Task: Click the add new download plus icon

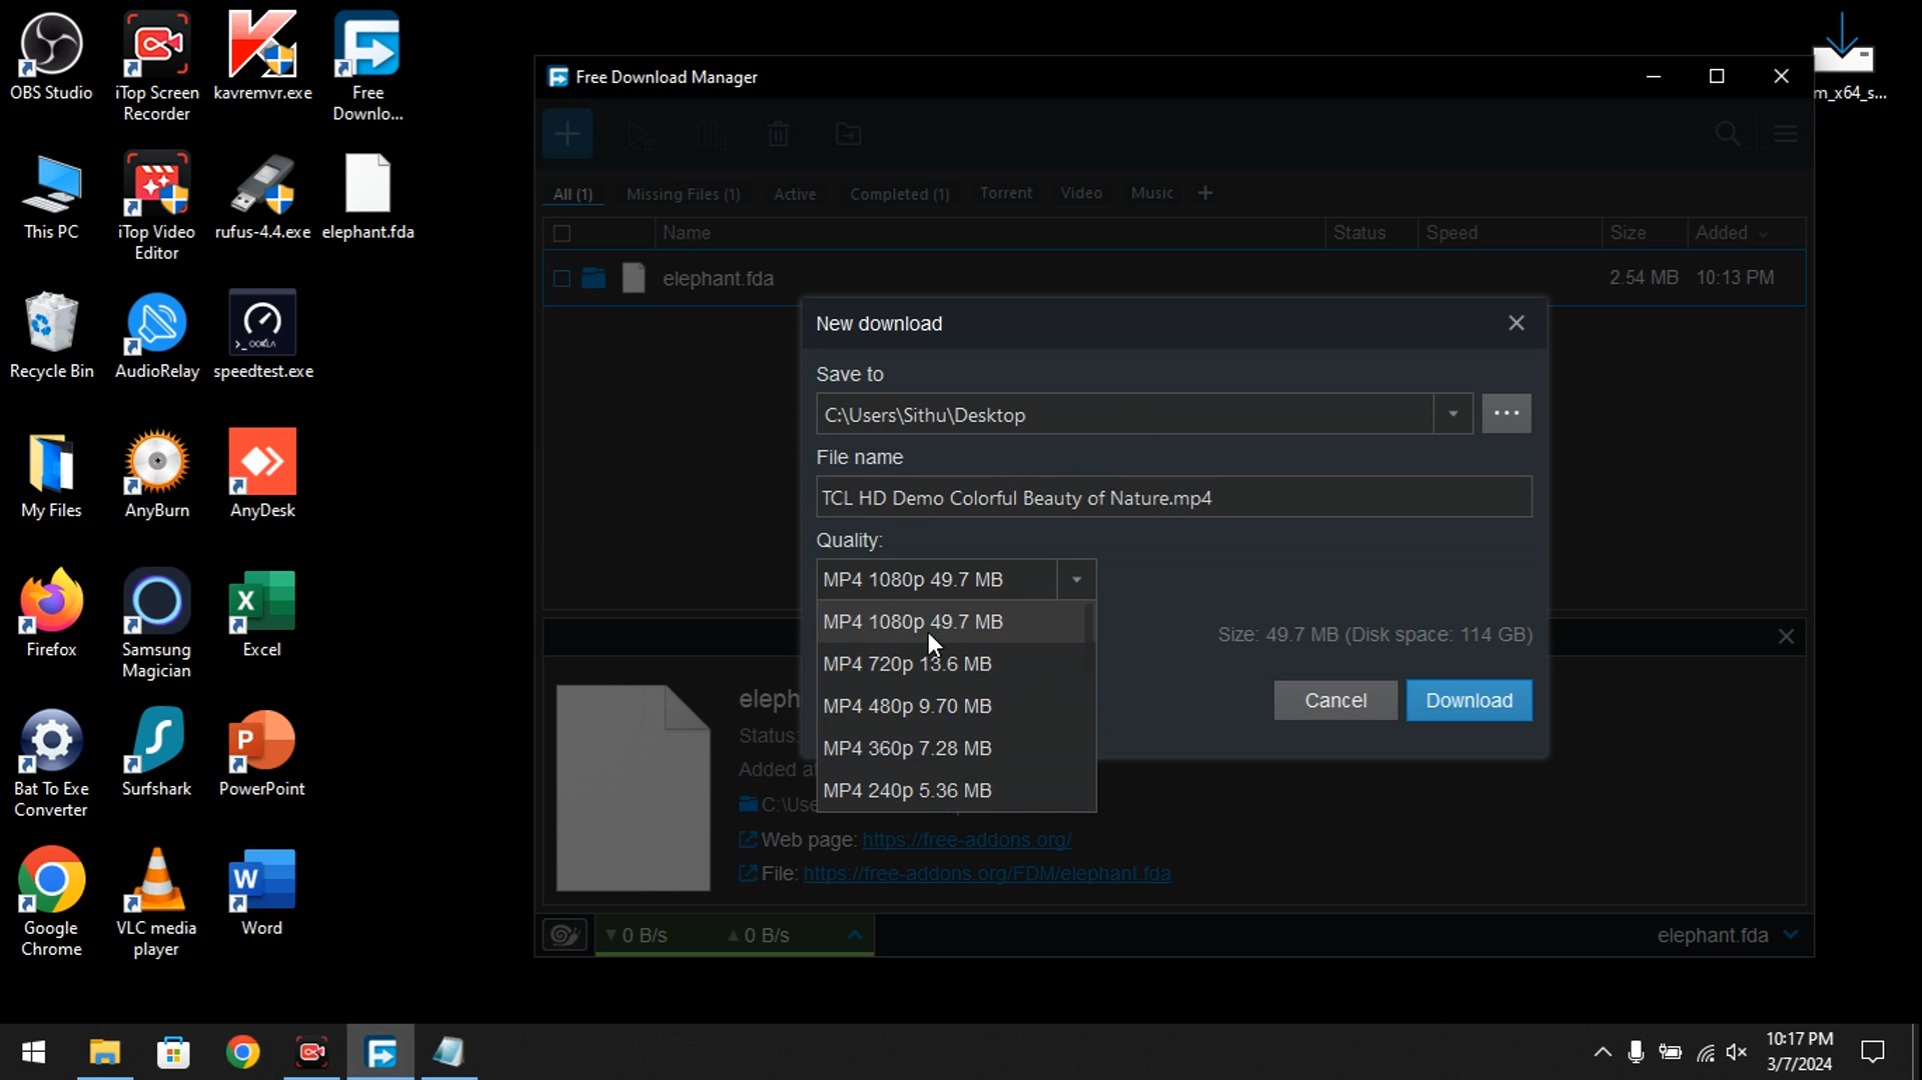Action: point(567,134)
